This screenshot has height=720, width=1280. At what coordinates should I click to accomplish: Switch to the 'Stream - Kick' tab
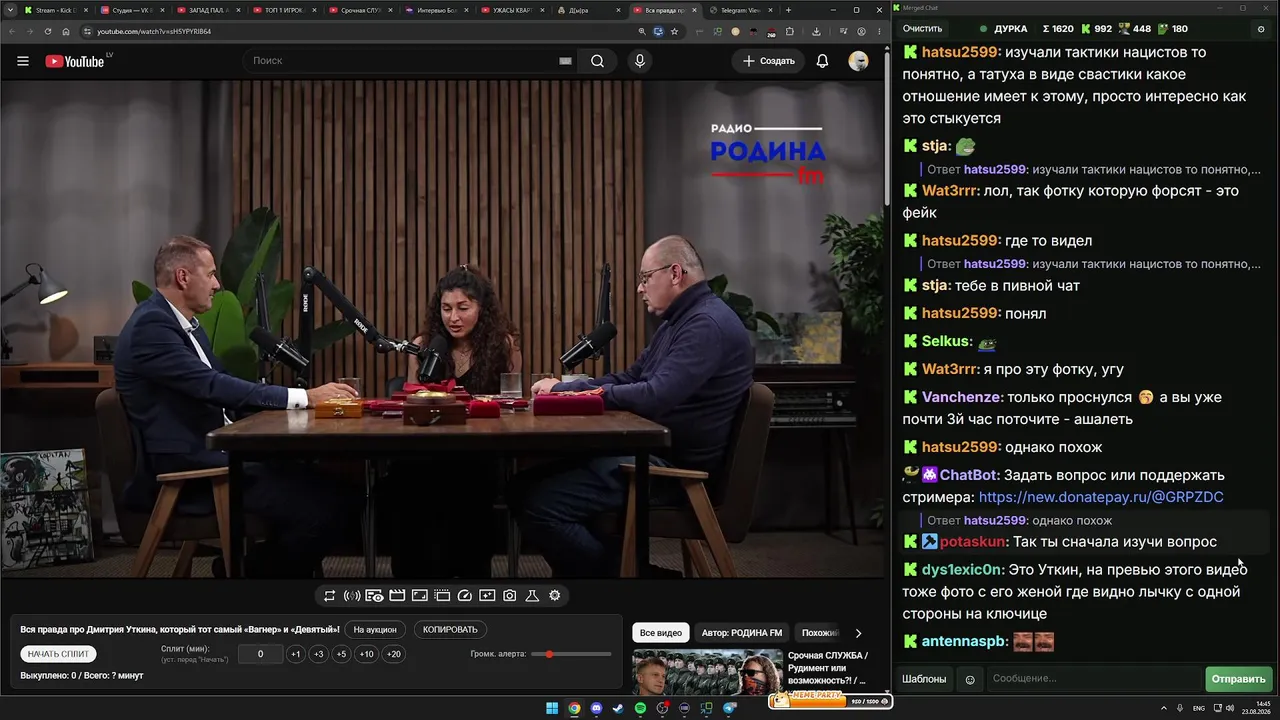pos(55,10)
